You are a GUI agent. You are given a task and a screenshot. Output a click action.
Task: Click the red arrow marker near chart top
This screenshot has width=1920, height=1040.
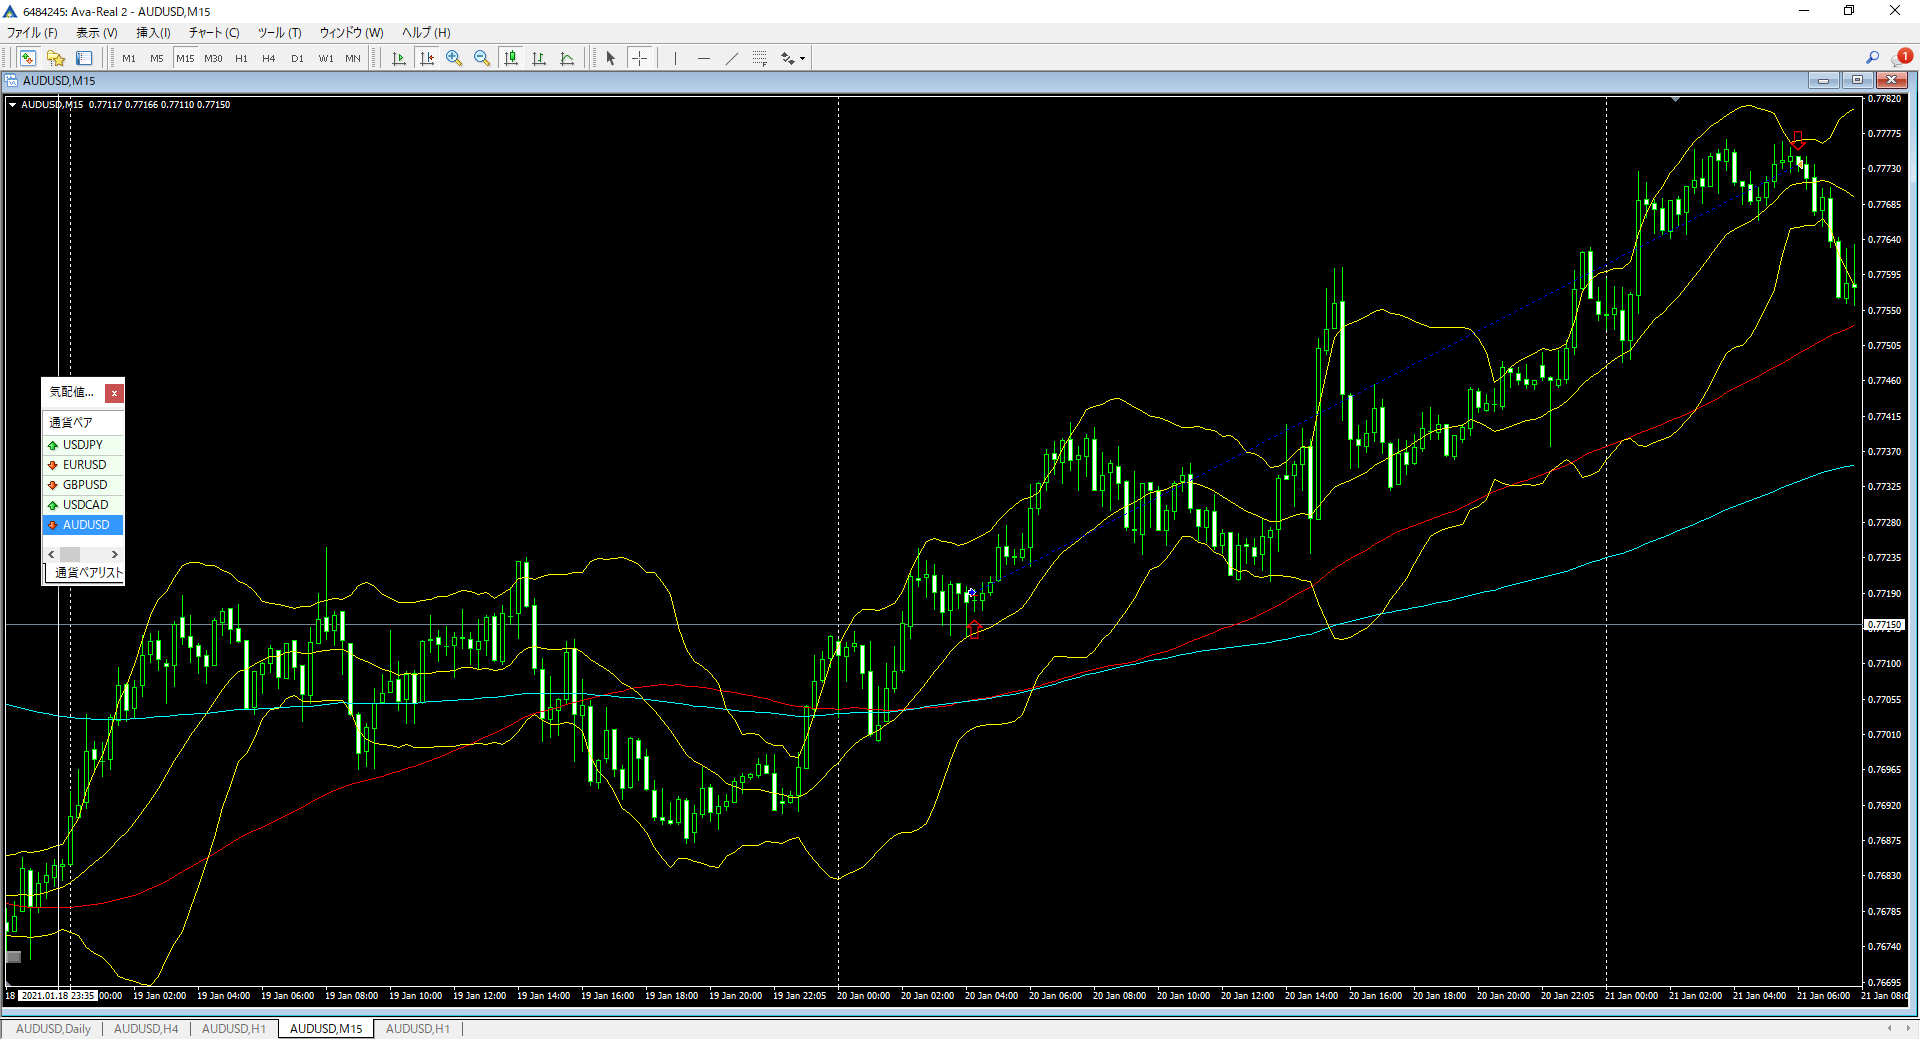(x=1797, y=140)
